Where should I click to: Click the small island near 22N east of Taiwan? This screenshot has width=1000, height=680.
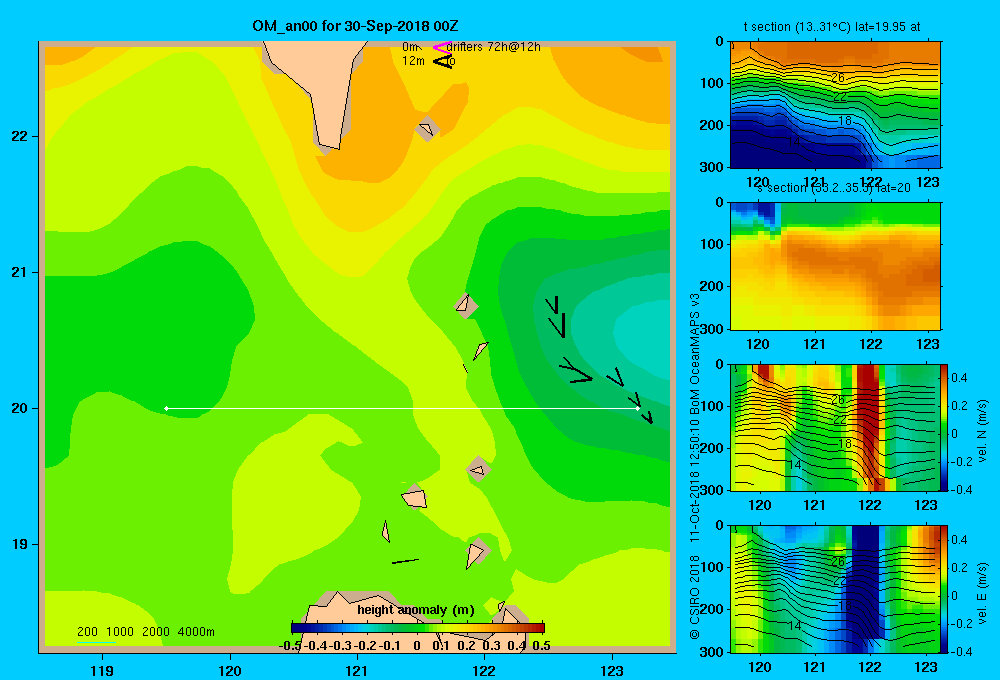427,129
